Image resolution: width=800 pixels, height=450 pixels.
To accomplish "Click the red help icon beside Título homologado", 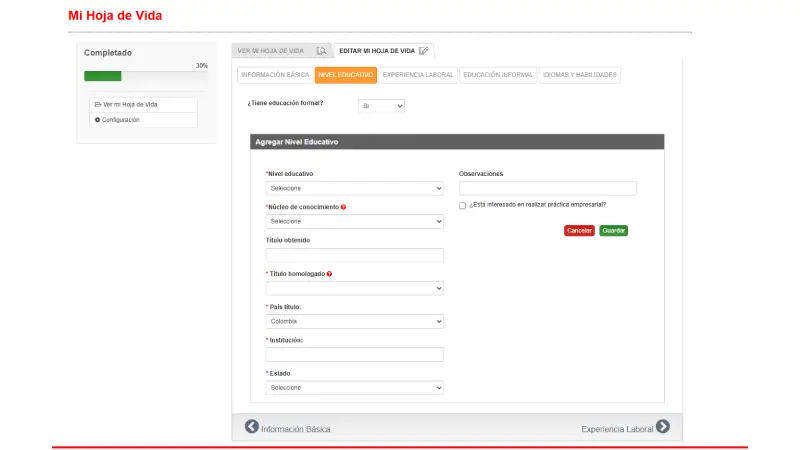I will click(x=329, y=273).
